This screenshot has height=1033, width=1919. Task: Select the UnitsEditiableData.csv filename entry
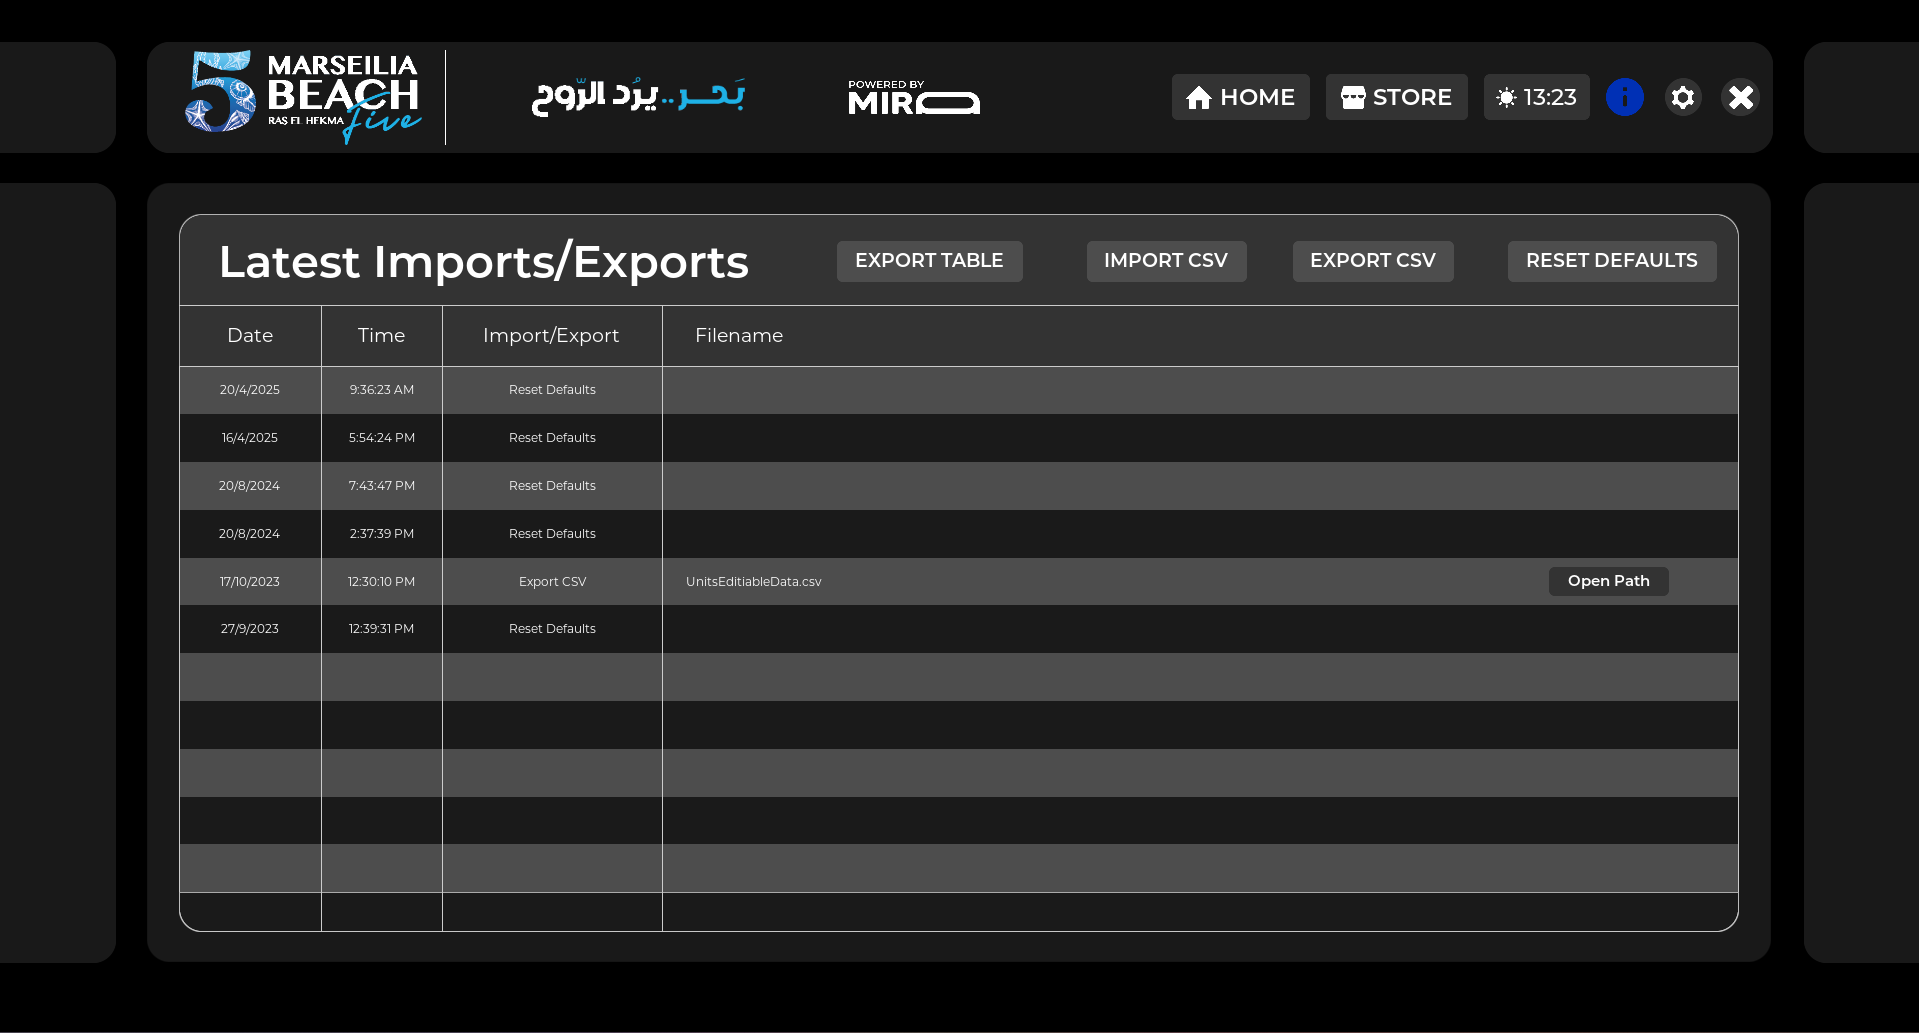coord(753,582)
